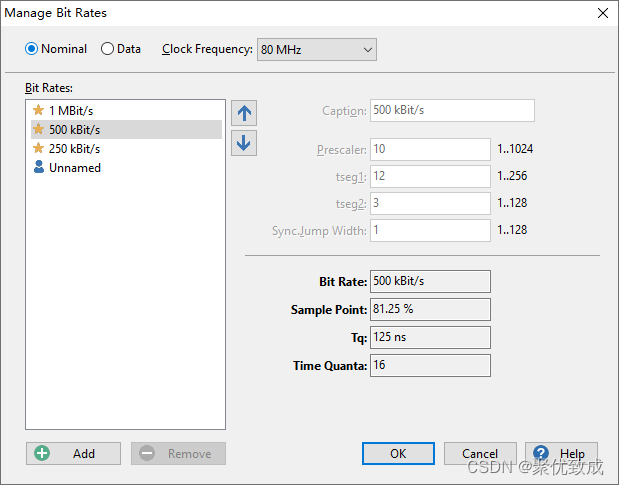Click the tseg1 value field
Image resolution: width=619 pixels, height=485 pixels.
point(430,176)
